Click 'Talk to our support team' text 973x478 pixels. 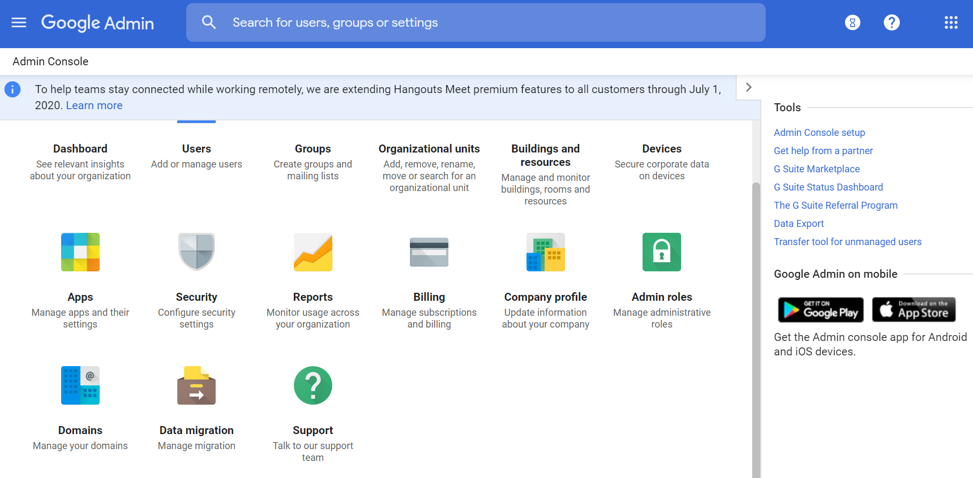[x=313, y=452]
